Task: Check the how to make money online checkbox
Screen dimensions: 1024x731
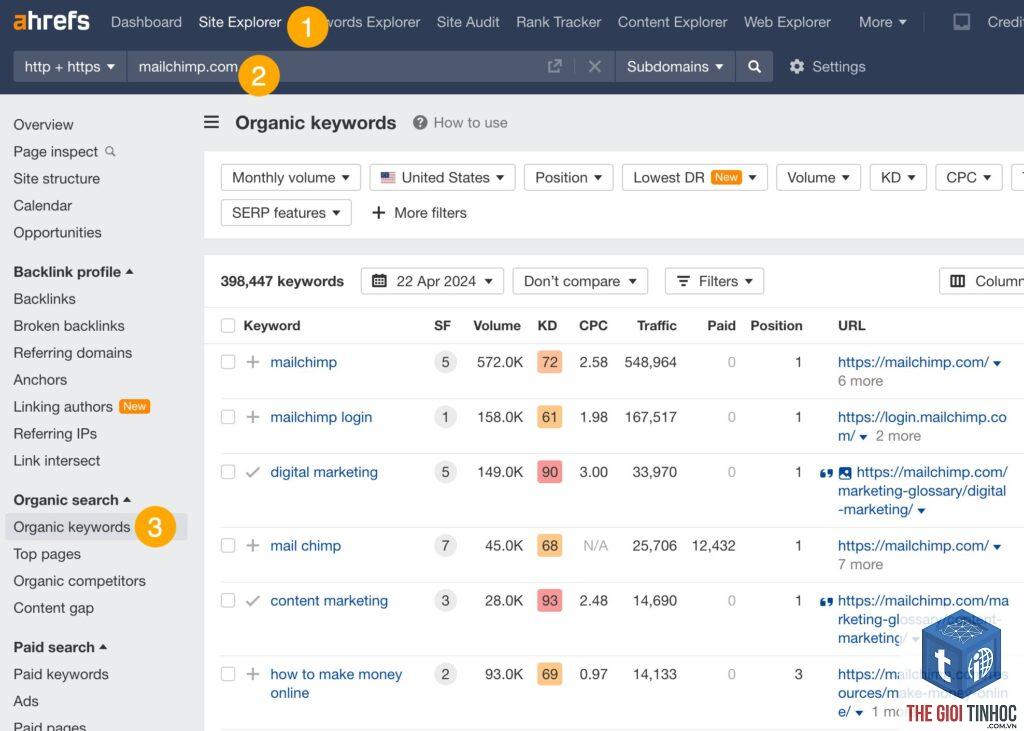Action: click(228, 674)
